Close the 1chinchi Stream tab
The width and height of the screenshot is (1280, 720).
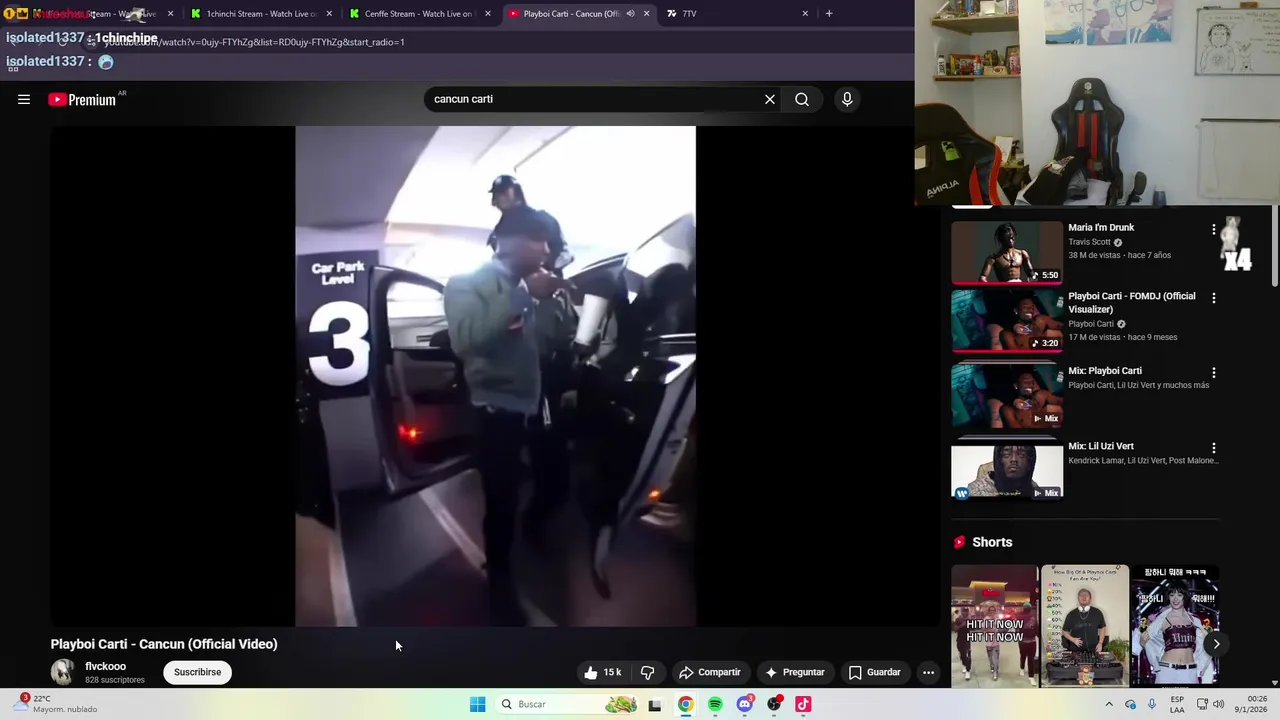coord(329,14)
